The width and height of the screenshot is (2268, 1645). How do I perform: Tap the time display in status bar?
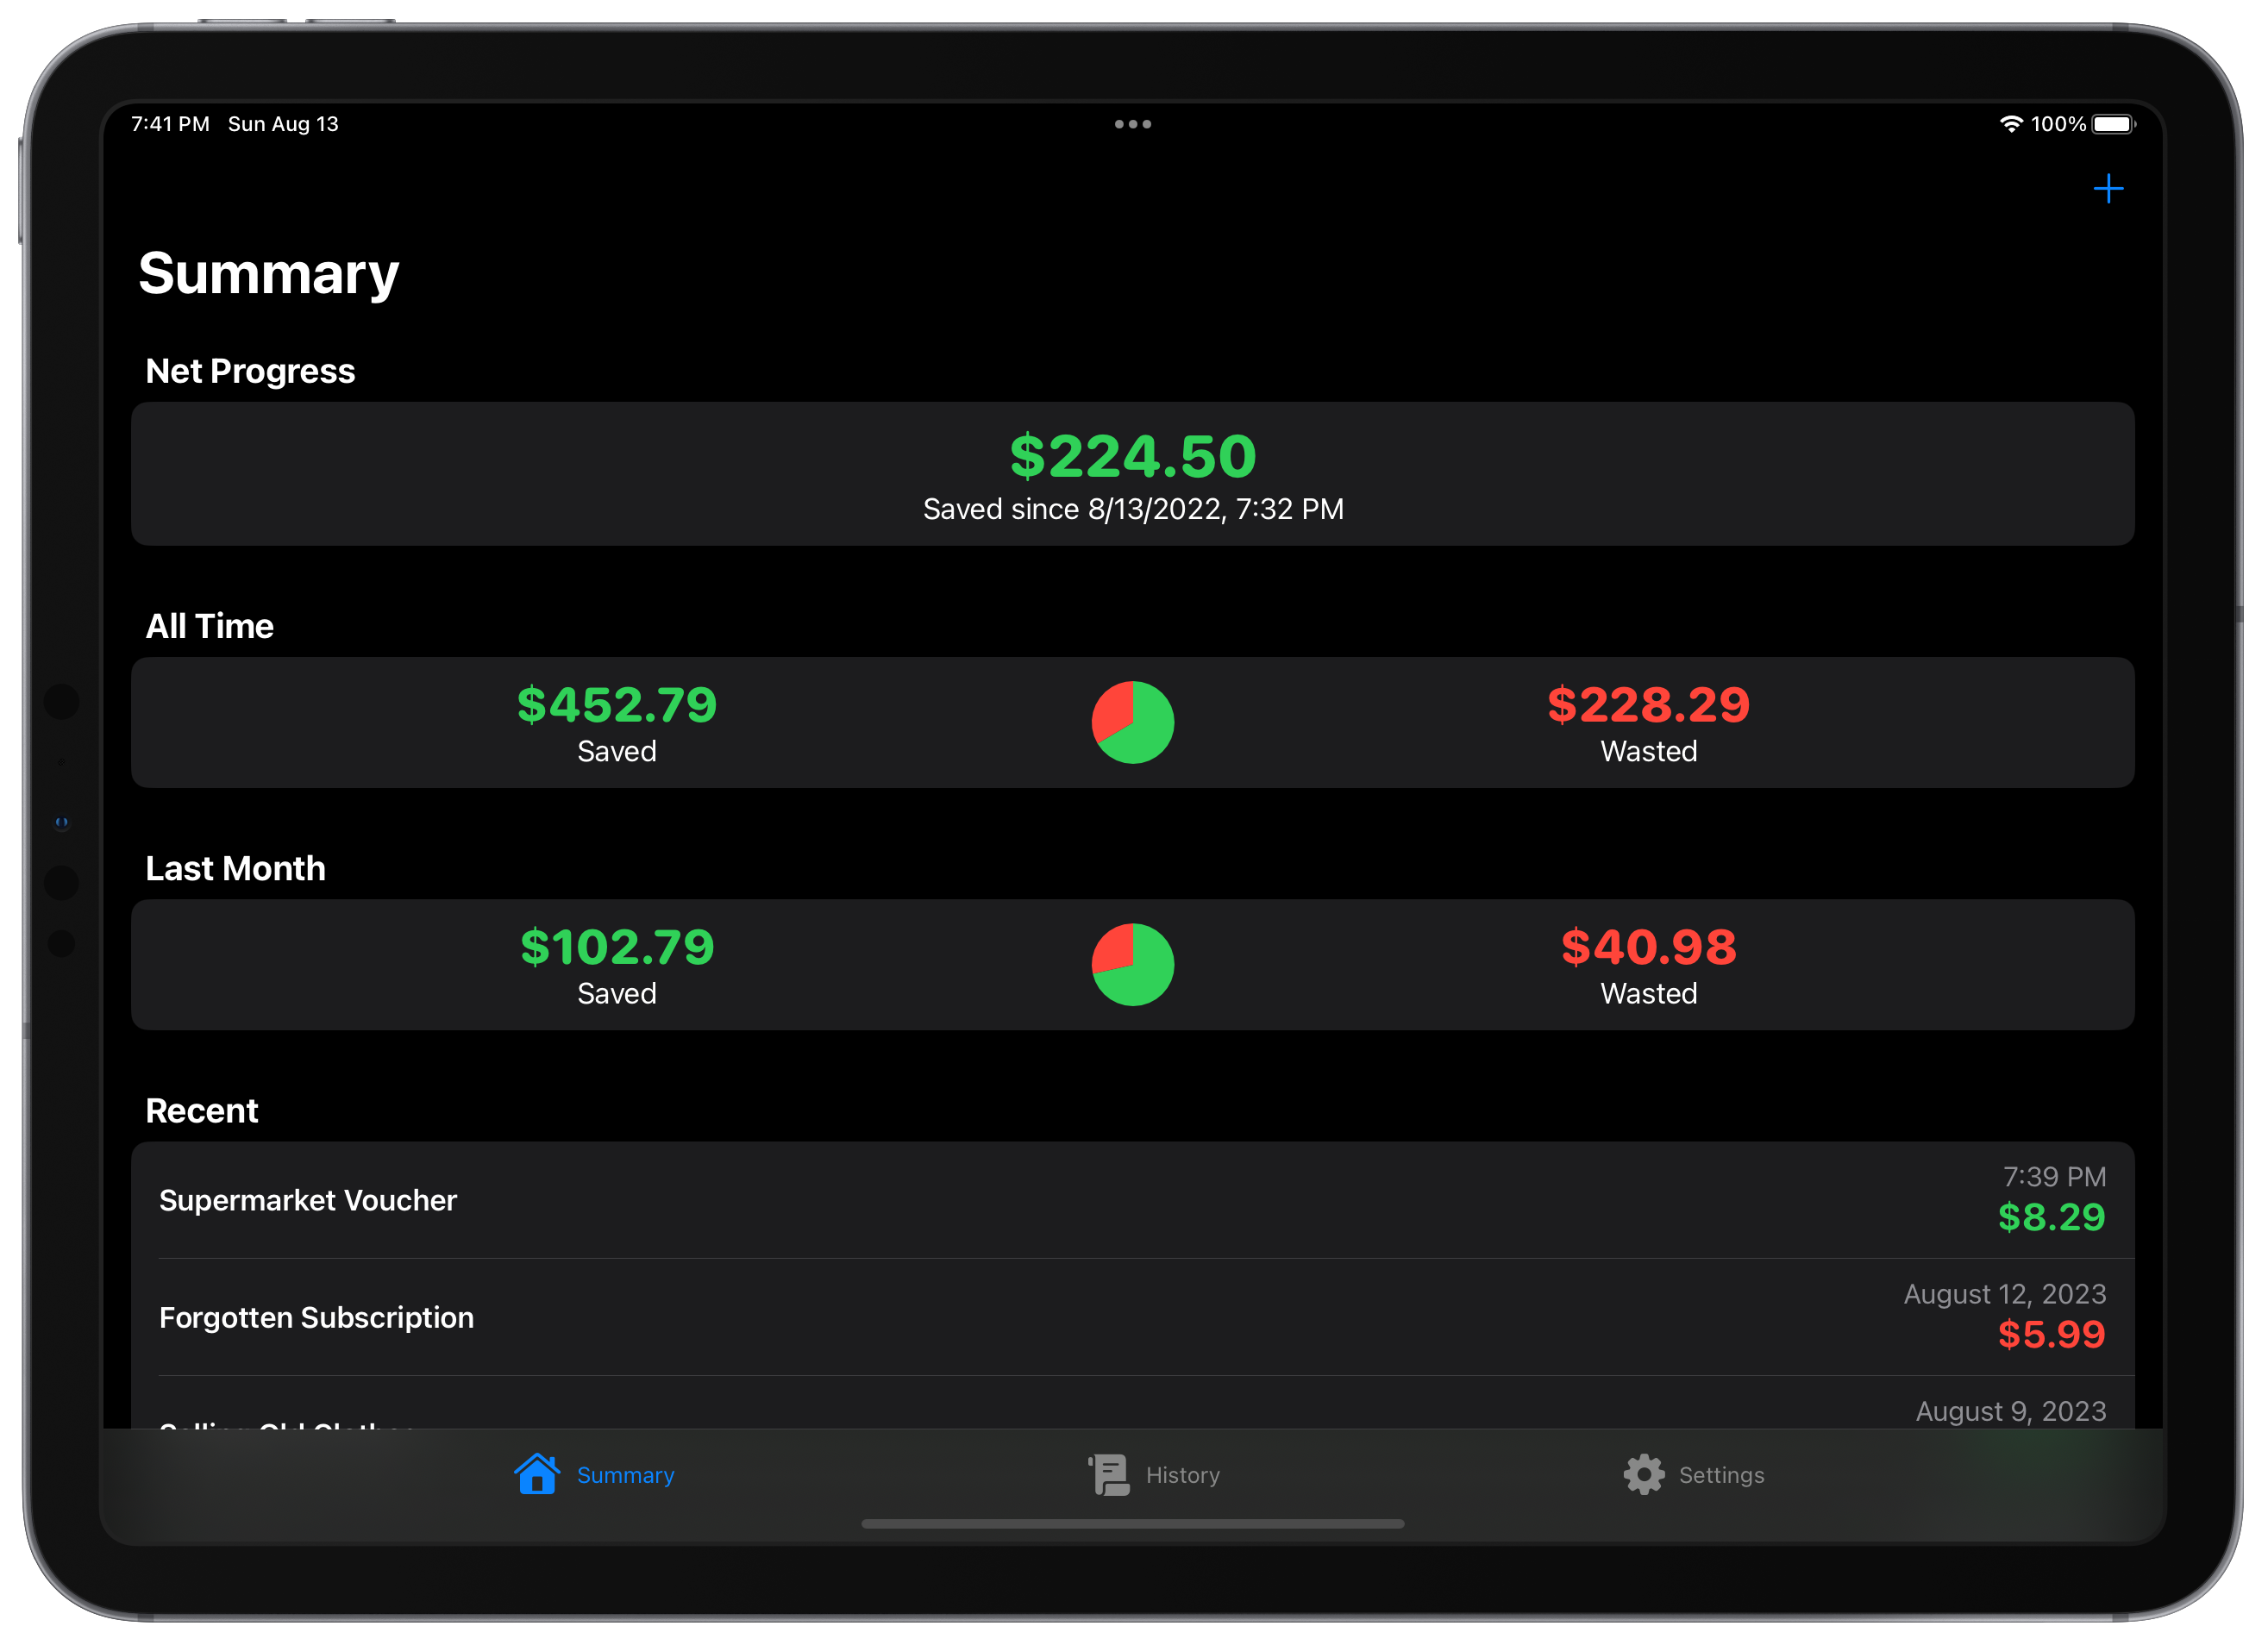click(171, 123)
